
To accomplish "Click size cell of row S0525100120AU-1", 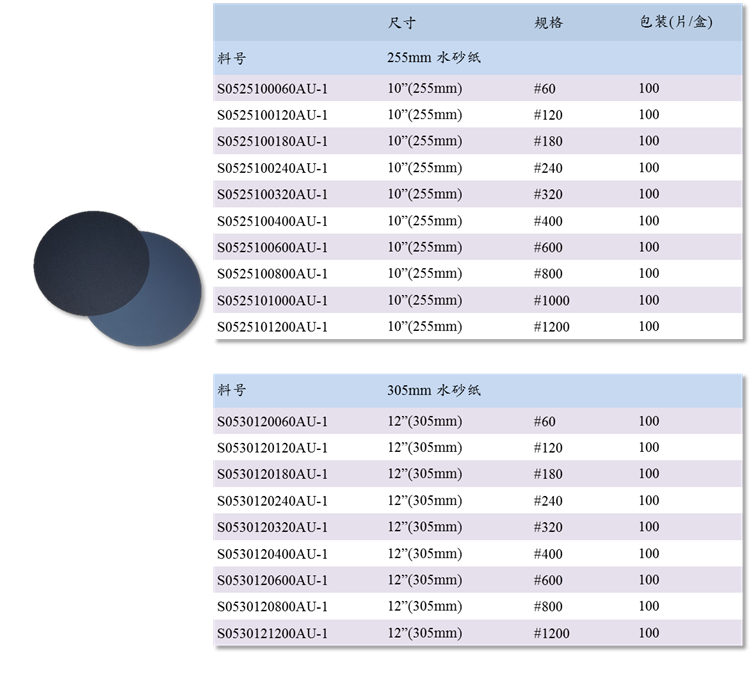I will (x=424, y=115).
